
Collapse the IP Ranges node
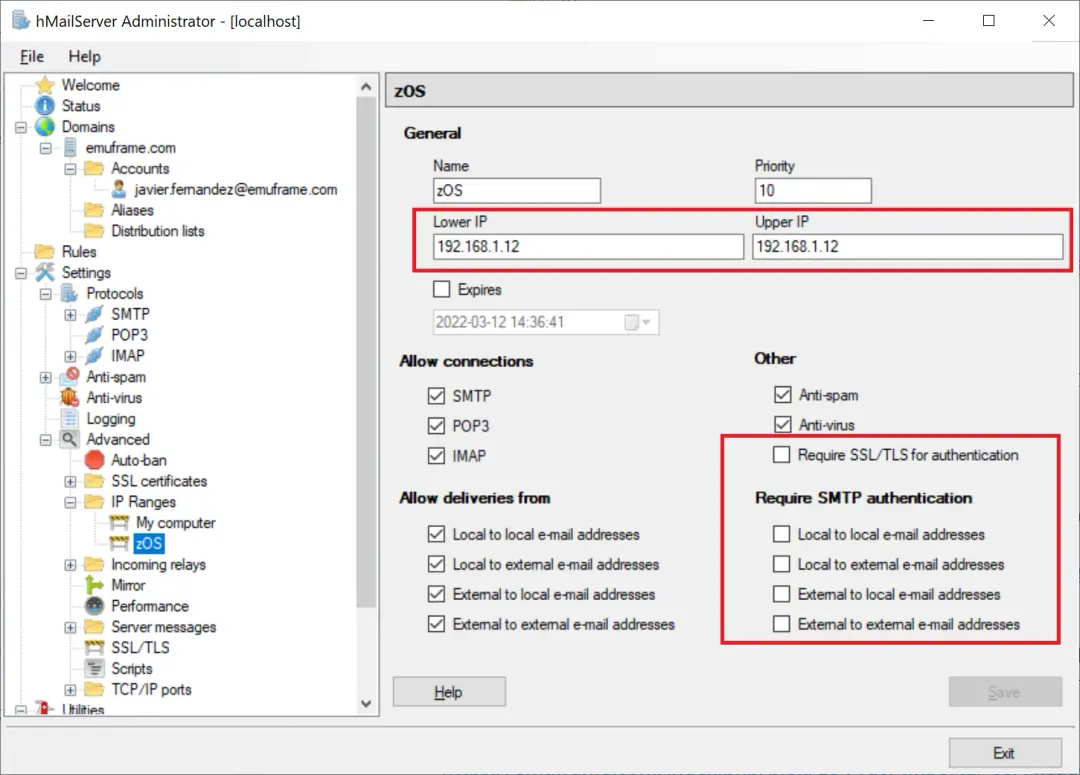[x=70, y=502]
